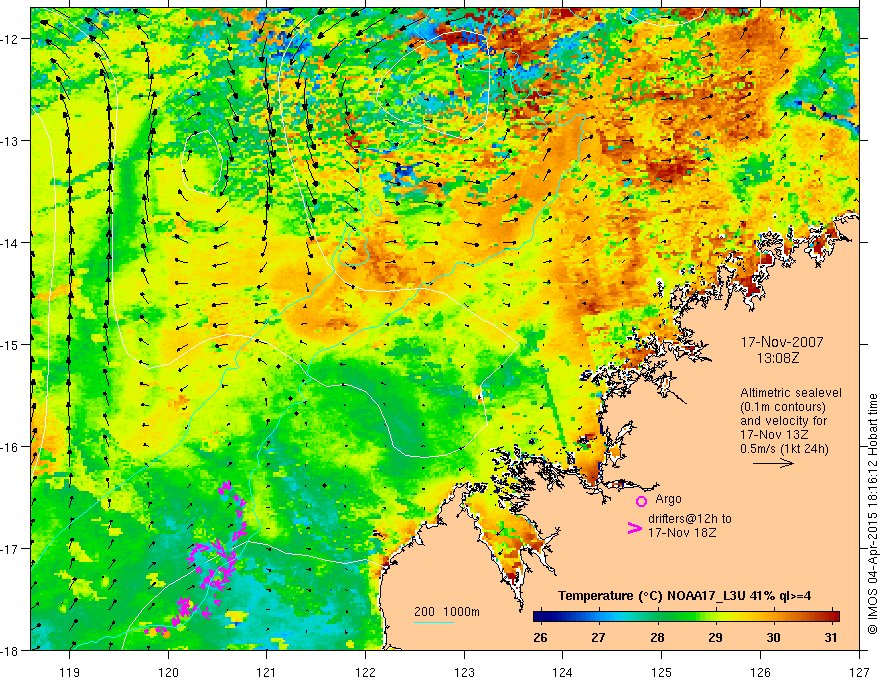Click latitude axis label -17
This screenshot has height=680, width=880.
tap(11, 549)
